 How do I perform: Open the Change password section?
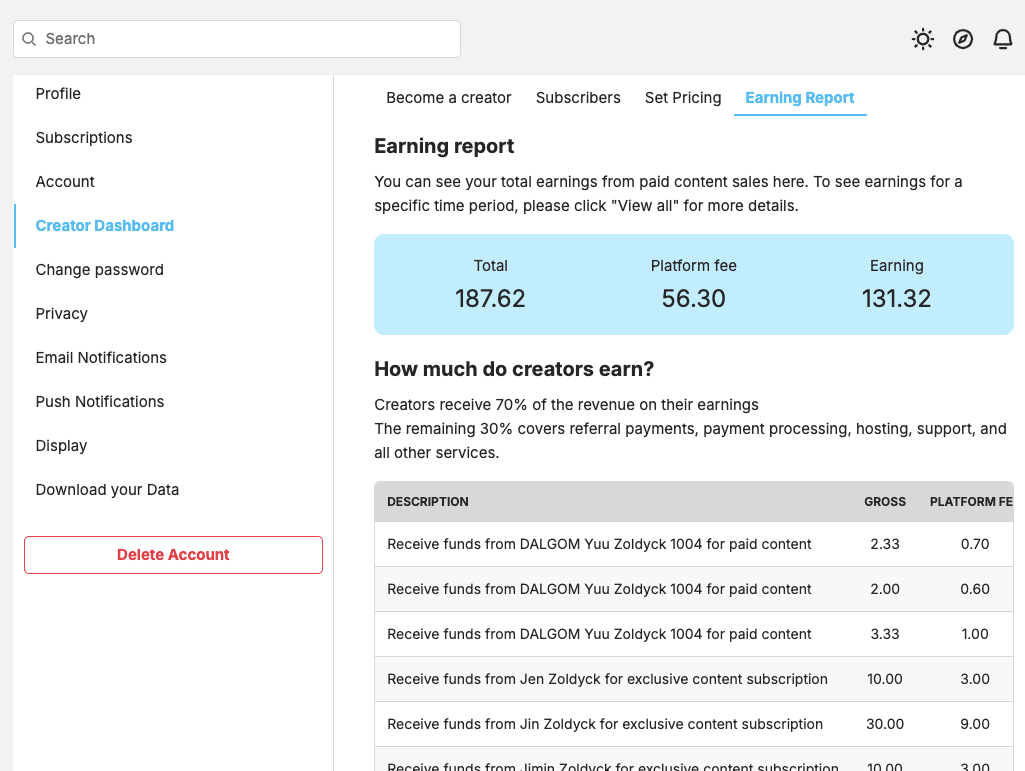[99, 269]
